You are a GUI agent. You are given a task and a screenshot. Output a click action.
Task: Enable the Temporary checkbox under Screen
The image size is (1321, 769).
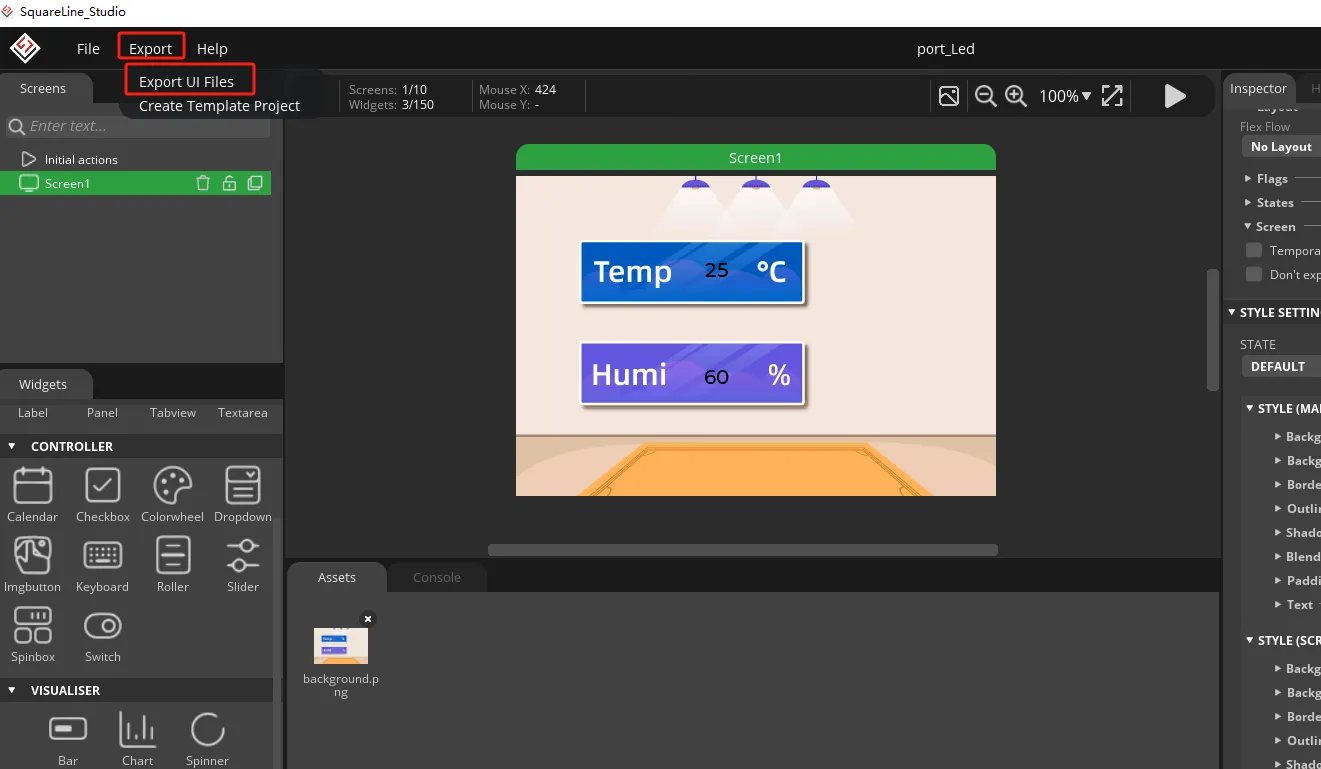point(1253,251)
